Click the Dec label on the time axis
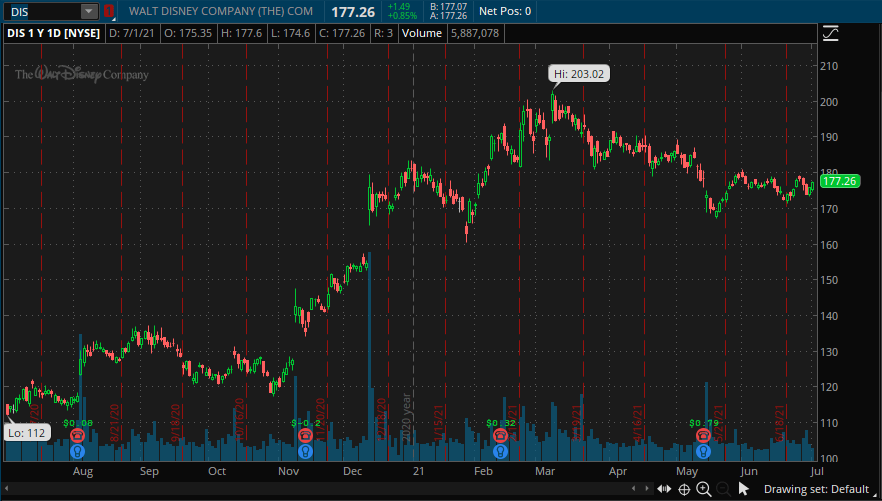 pos(353,471)
